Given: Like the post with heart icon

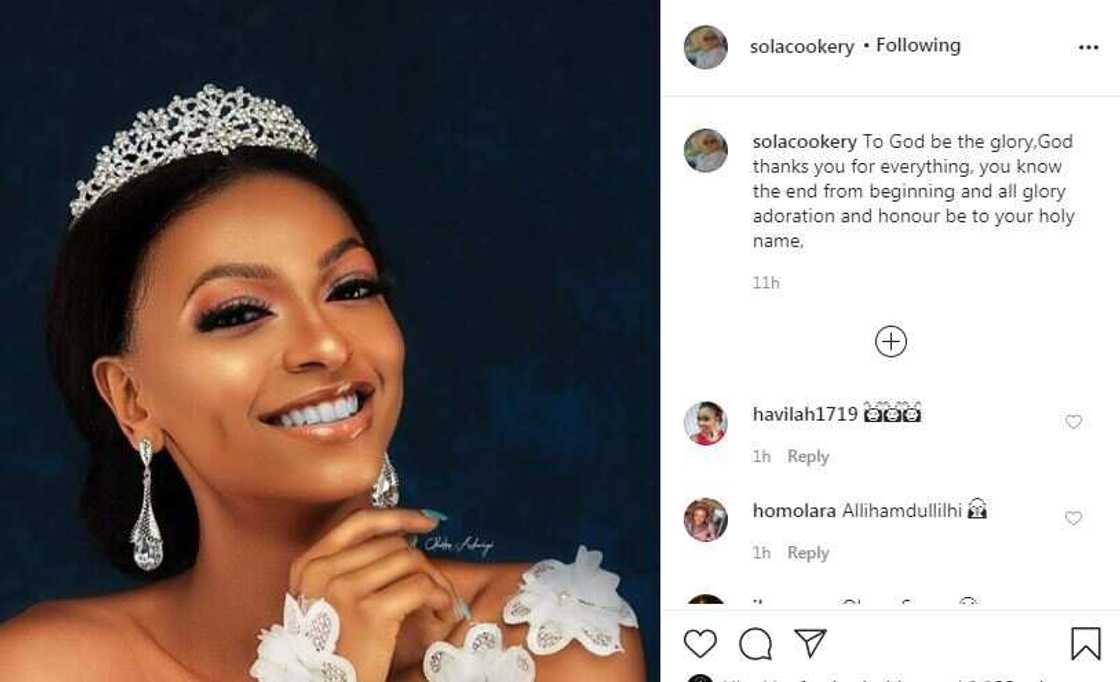Looking at the screenshot, I should coord(700,643).
